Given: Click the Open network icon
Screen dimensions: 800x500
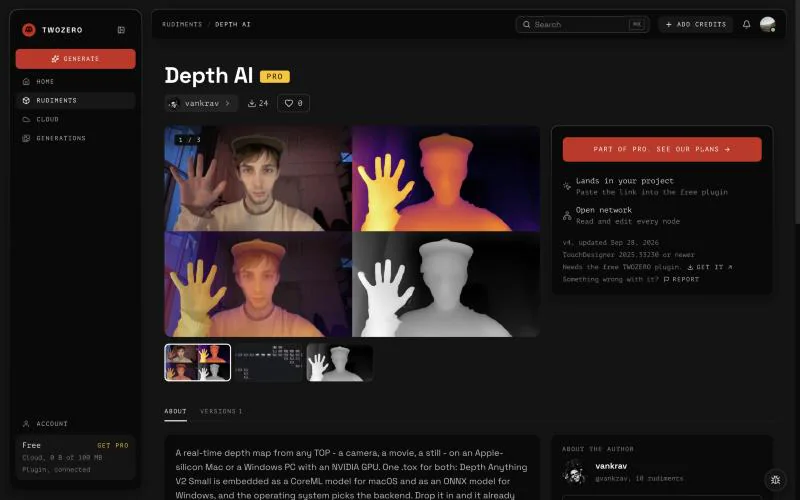Looking at the screenshot, I should click(567, 215).
